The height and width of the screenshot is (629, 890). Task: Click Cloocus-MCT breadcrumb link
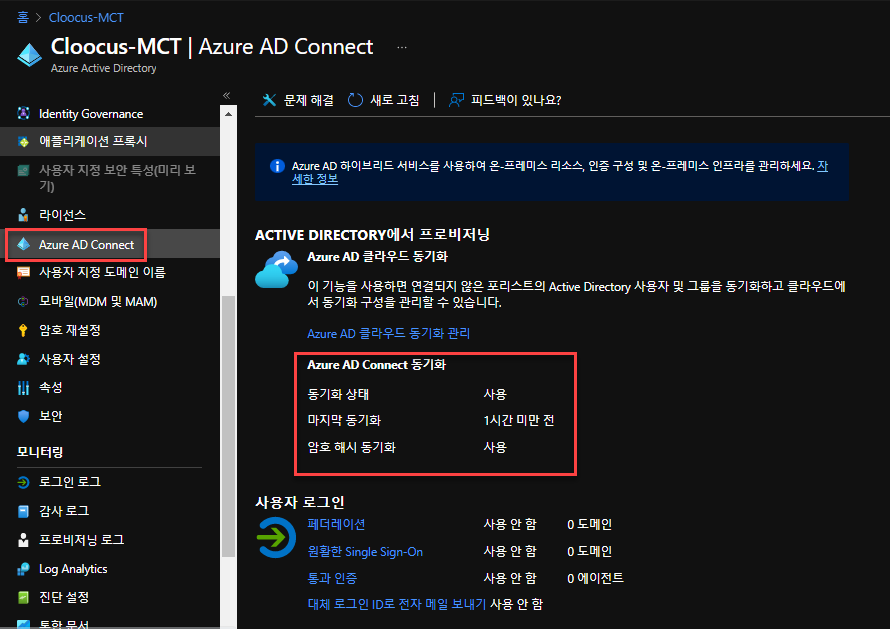coord(86,18)
